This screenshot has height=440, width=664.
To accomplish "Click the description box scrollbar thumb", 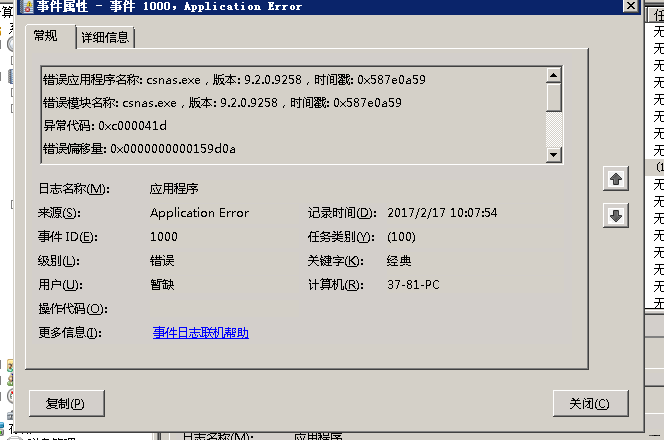I will pyautogui.click(x=553, y=97).
